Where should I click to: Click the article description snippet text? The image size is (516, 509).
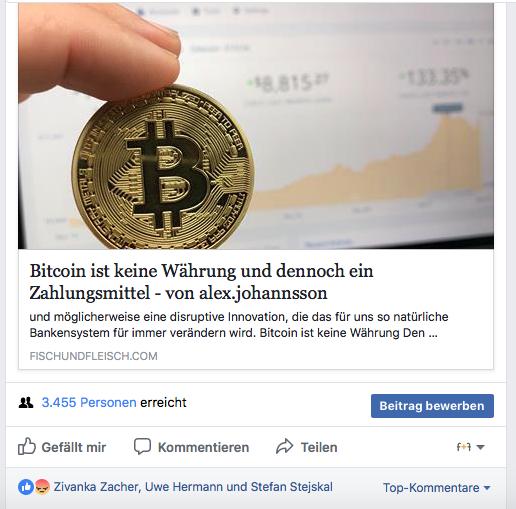point(239,325)
